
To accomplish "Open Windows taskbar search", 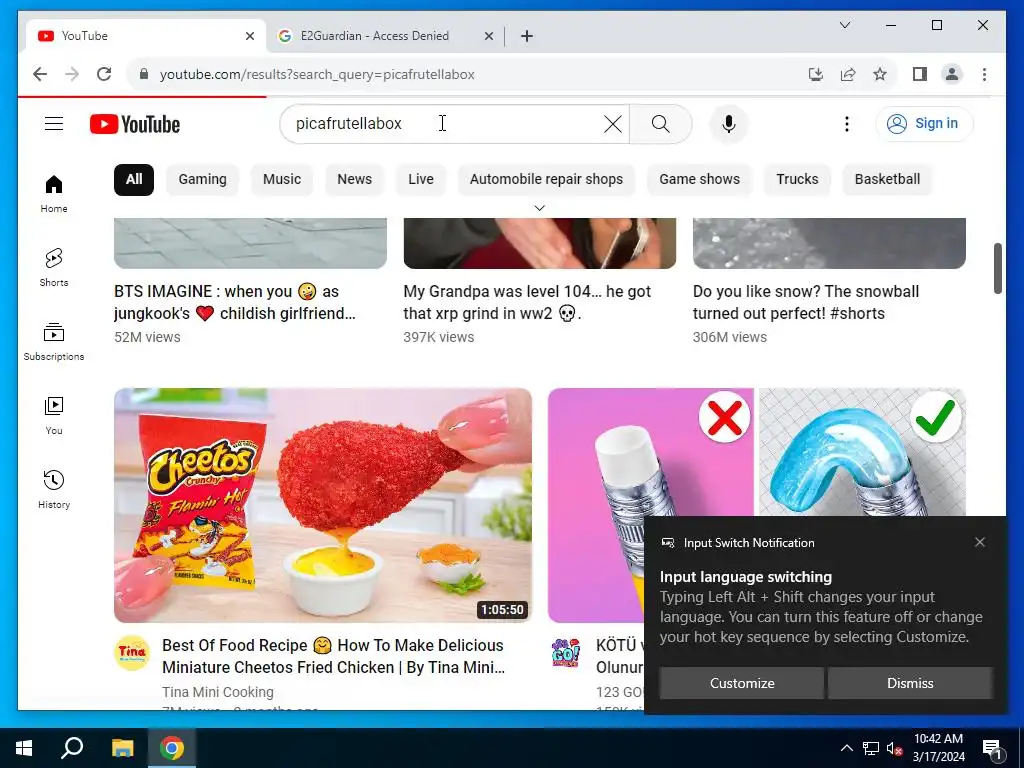I will [x=72, y=748].
